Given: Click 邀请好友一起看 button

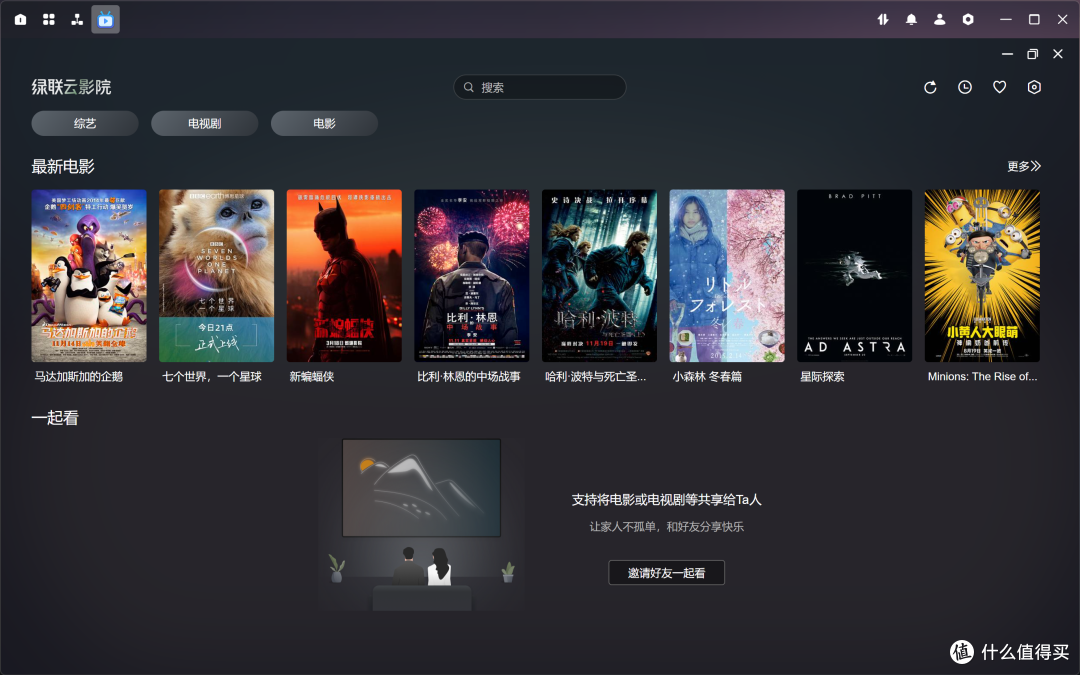Looking at the screenshot, I should pos(666,572).
